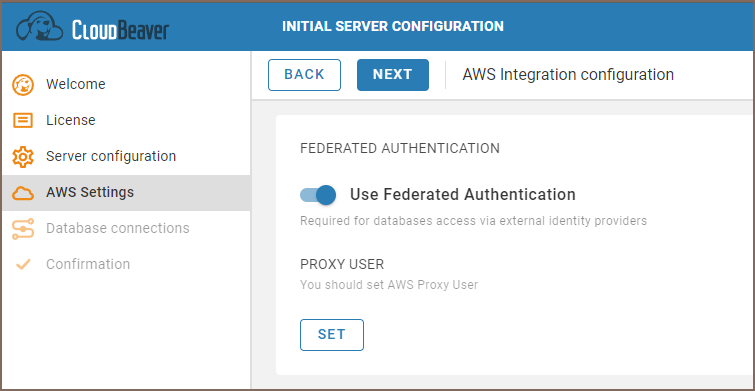Click the AWS Integration configuration heading
Viewport: 755px width, 391px height.
pos(568,75)
